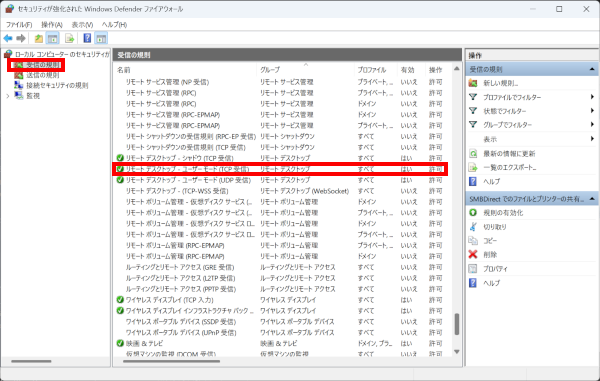This screenshot has height=381, width=600.
Task: Click 最新の情報に更新 action link
Action: (x=509, y=153)
